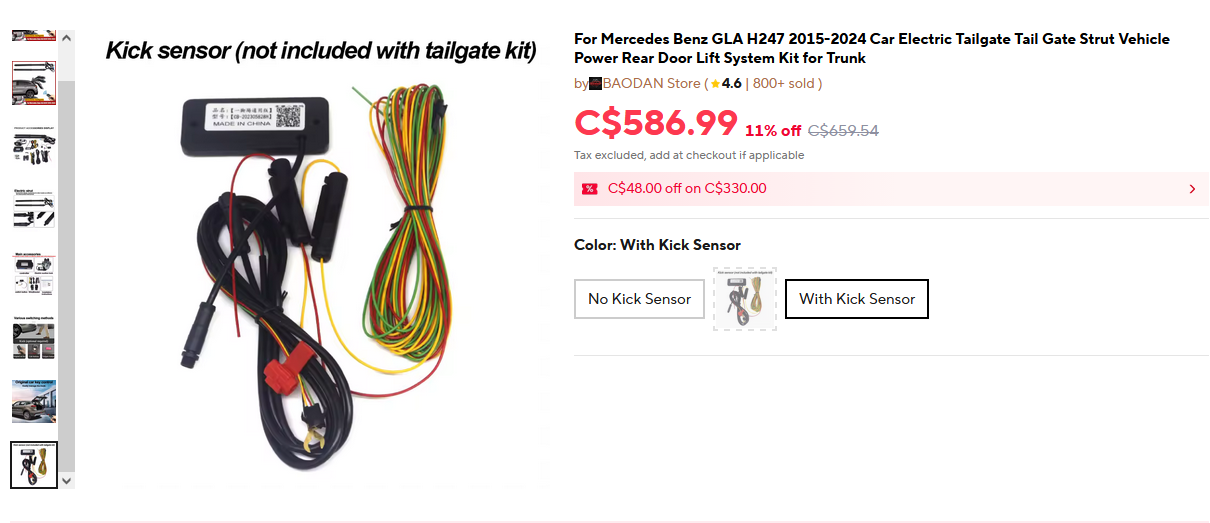Select the Various switching methods thumbnail
The image size is (1210, 523).
[34, 337]
